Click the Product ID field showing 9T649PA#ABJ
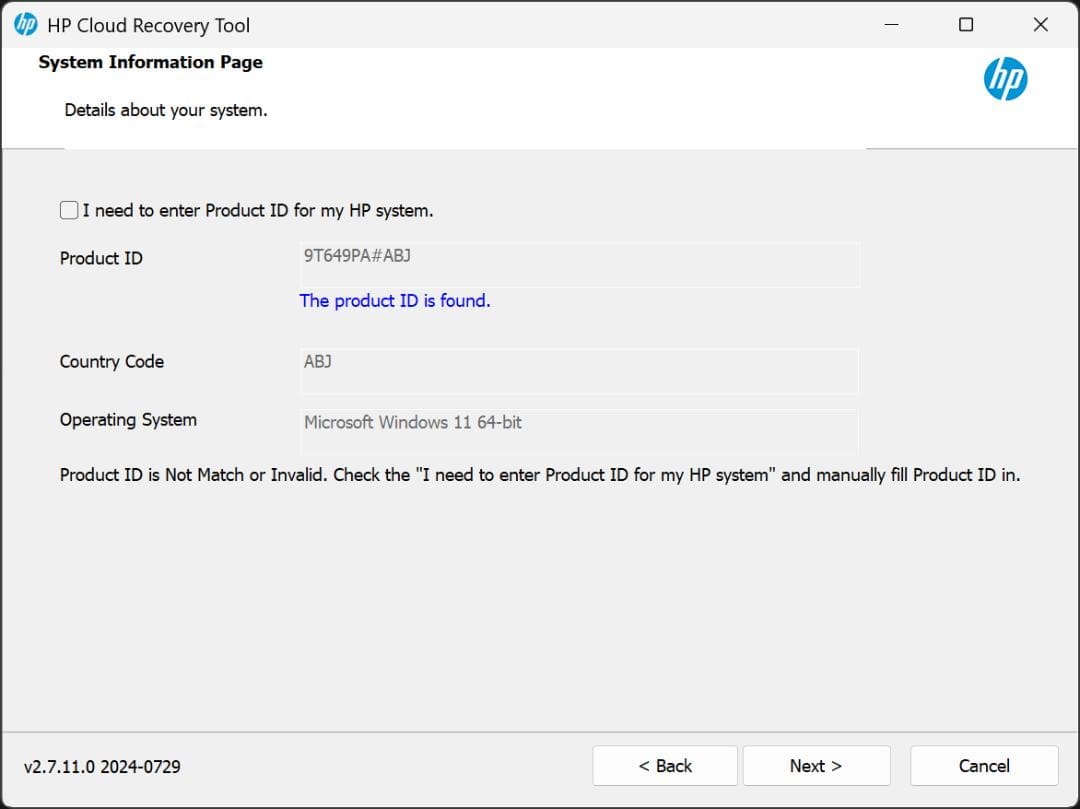This screenshot has width=1080, height=809. [x=579, y=264]
